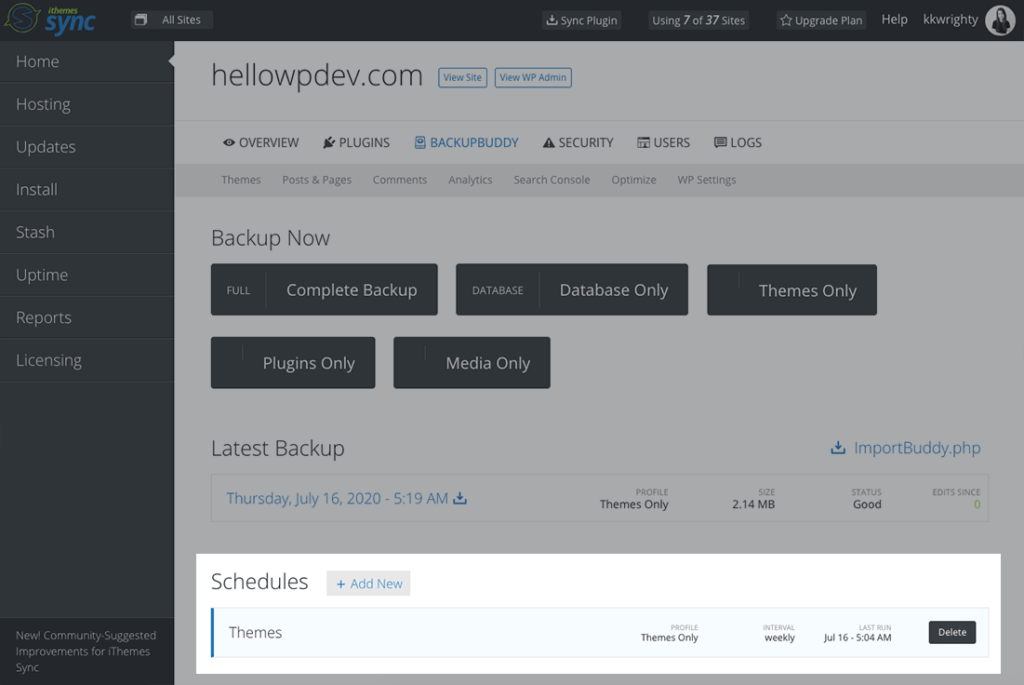
Task: Click the 2.14 MB size value
Action: click(754, 504)
